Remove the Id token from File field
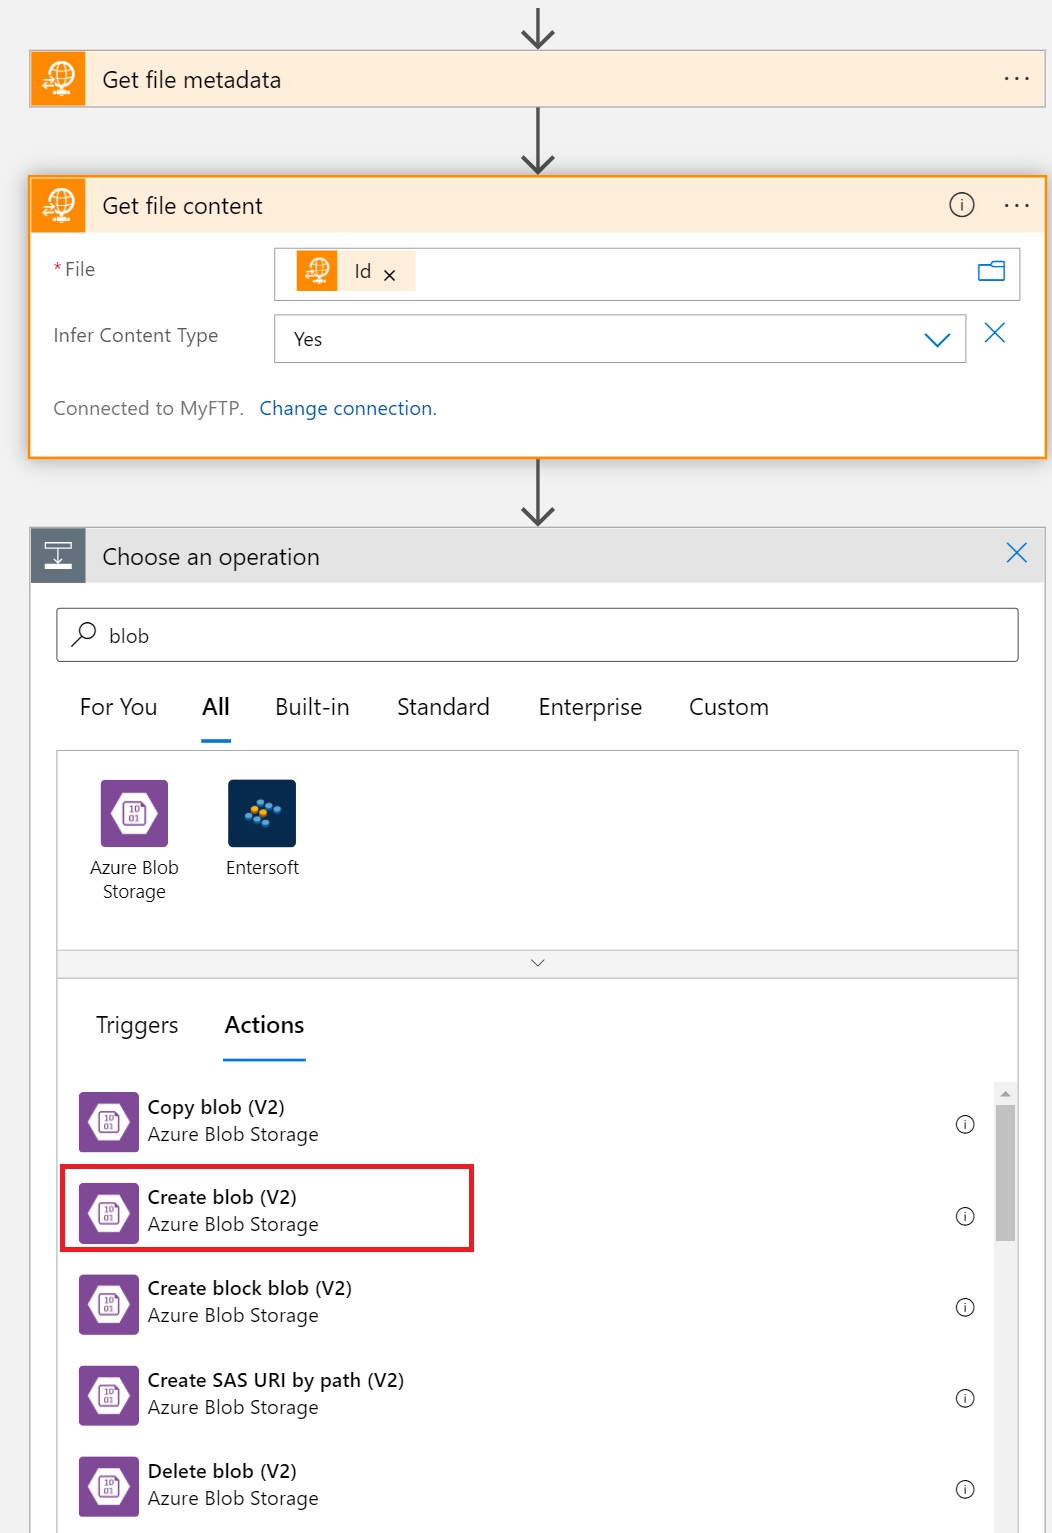1052x1533 pixels. tap(390, 275)
